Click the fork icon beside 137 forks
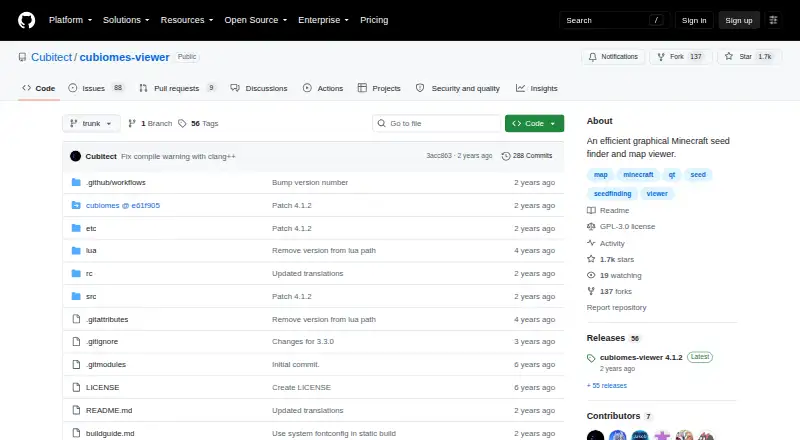This screenshot has height=440, width=800. tap(591, 291)
